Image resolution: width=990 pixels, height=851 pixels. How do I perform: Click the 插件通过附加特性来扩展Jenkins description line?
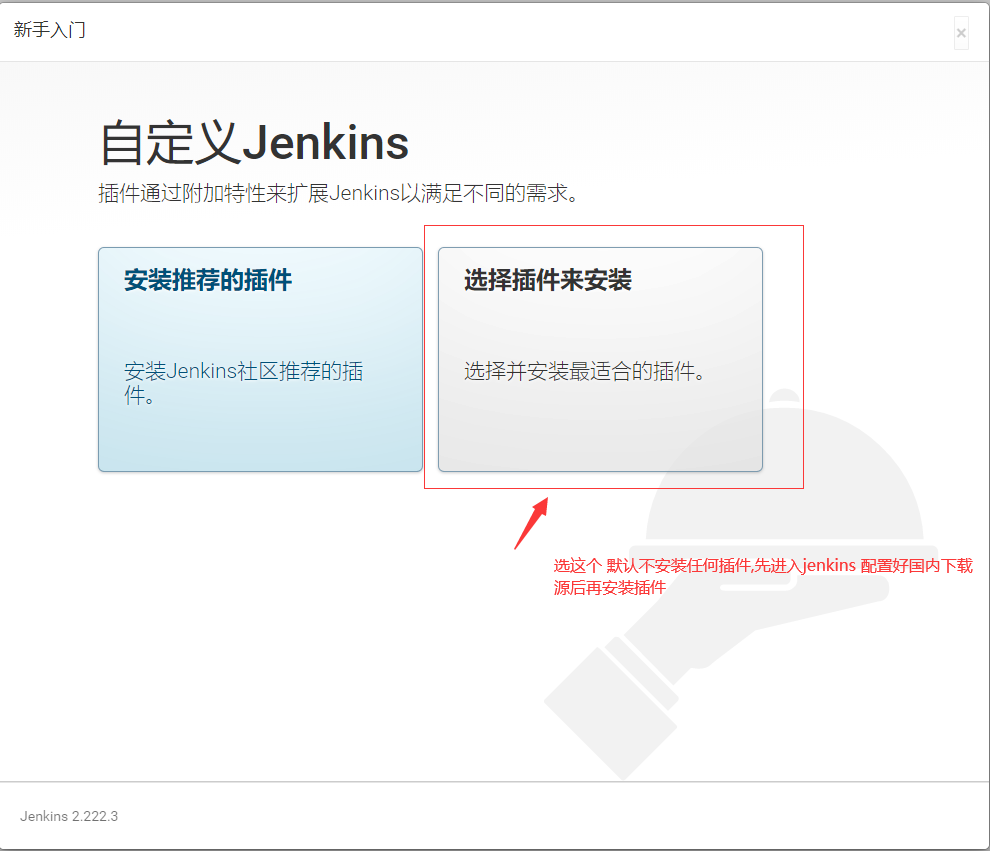339,193
